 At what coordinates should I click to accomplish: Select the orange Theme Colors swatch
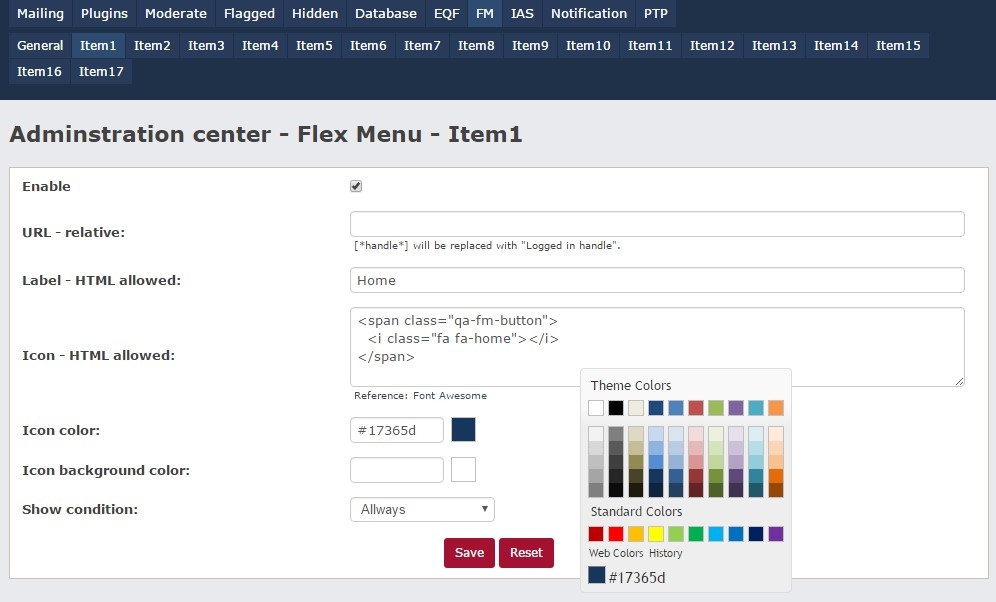tap(776, 408)
